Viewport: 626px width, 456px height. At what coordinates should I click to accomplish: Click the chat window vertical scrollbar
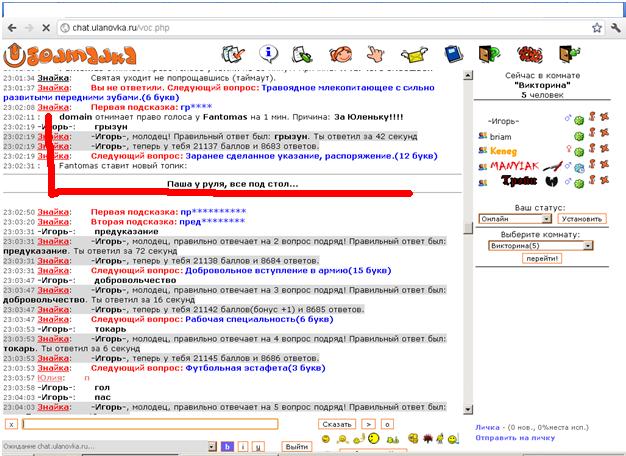tap(468, 240)
